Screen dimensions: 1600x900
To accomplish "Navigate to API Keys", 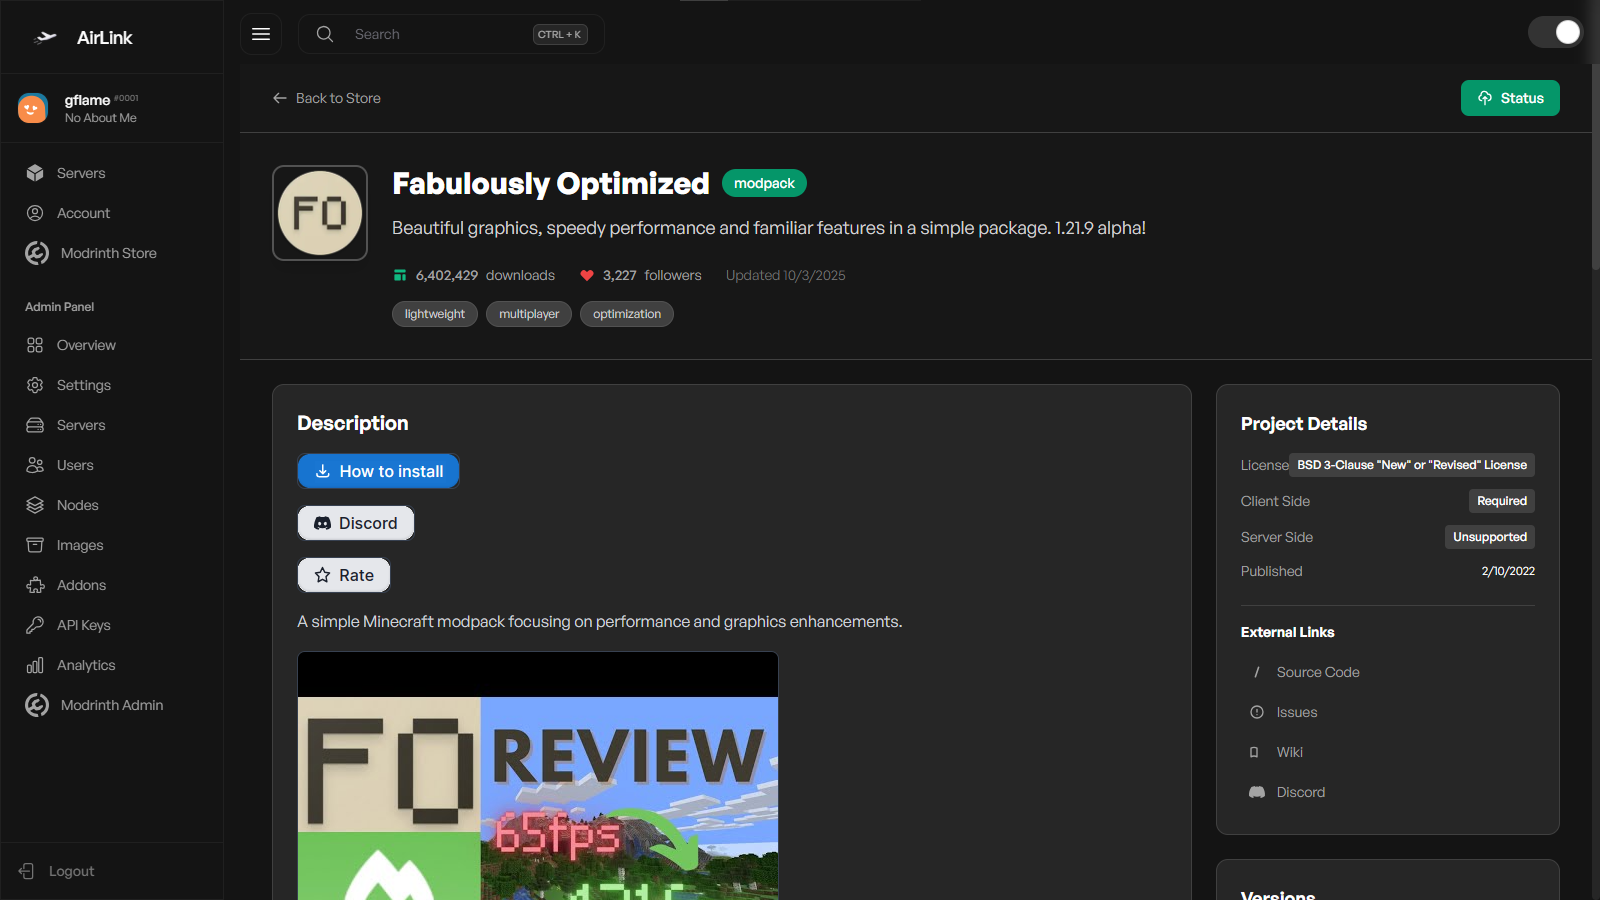I will point(83,625).
